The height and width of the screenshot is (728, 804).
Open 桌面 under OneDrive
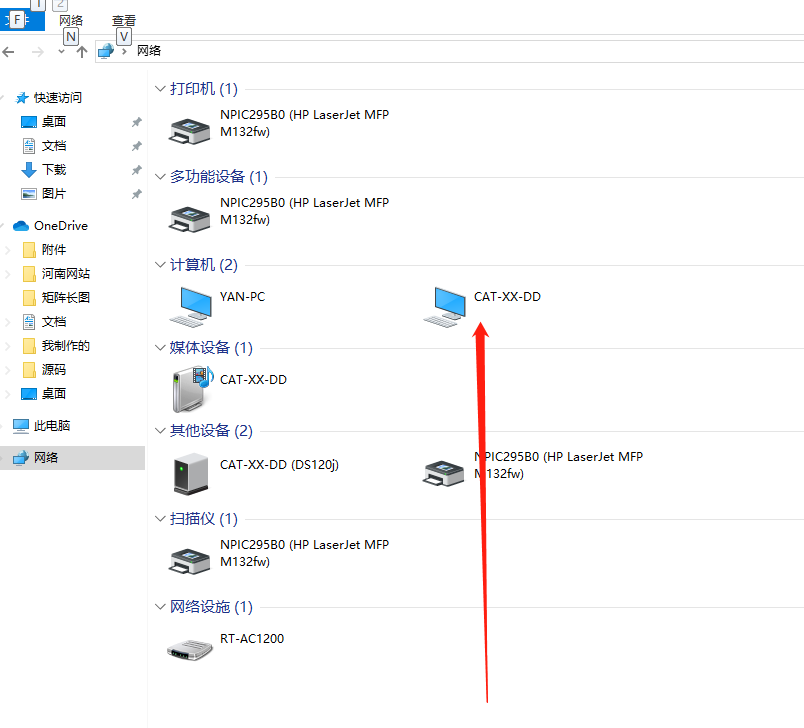pos(53,394)
